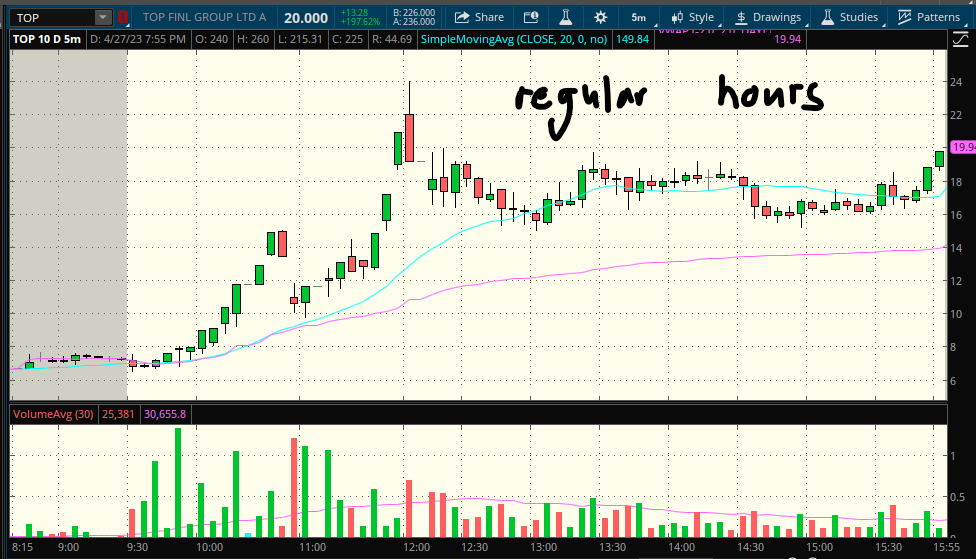
Task: Click the ask price A: 236.000
Action: pos(415,22)
